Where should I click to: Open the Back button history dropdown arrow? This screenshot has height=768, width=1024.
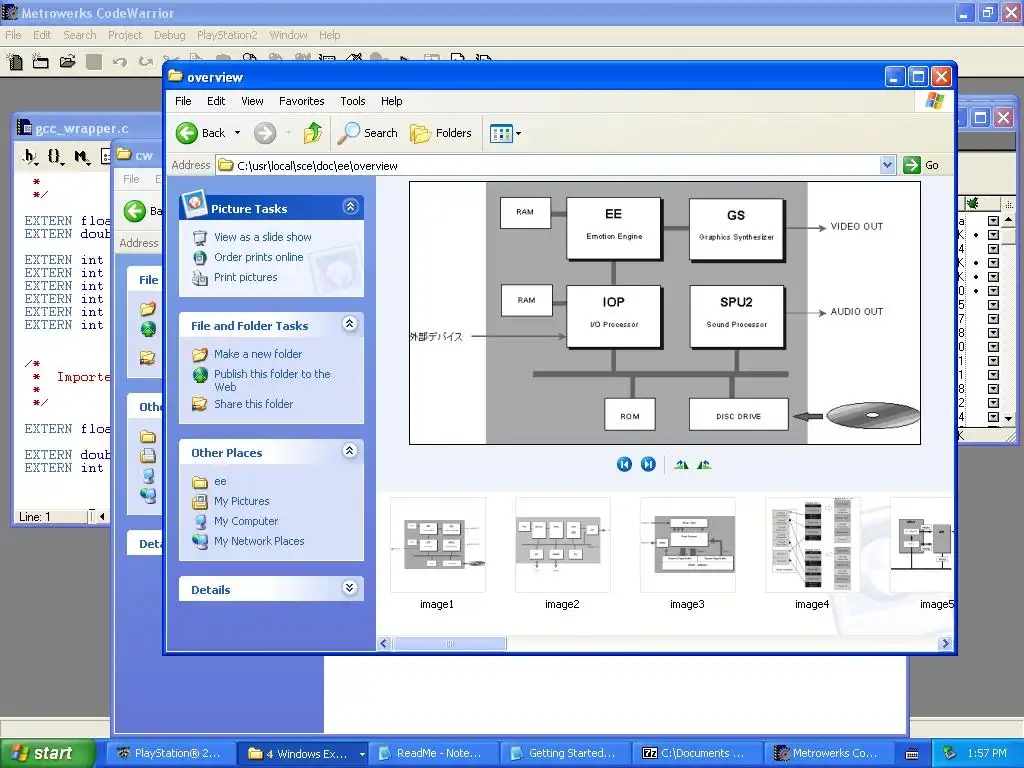click(237, 133)
